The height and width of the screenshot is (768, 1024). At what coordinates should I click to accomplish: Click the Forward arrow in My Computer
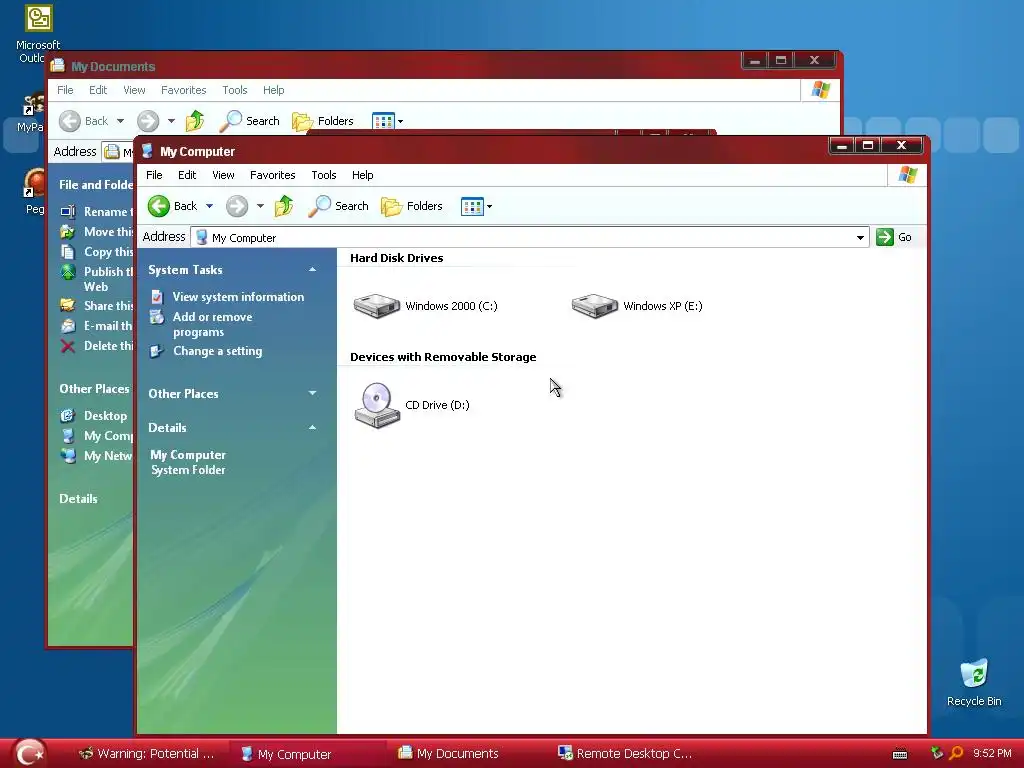tap(236, 206)
